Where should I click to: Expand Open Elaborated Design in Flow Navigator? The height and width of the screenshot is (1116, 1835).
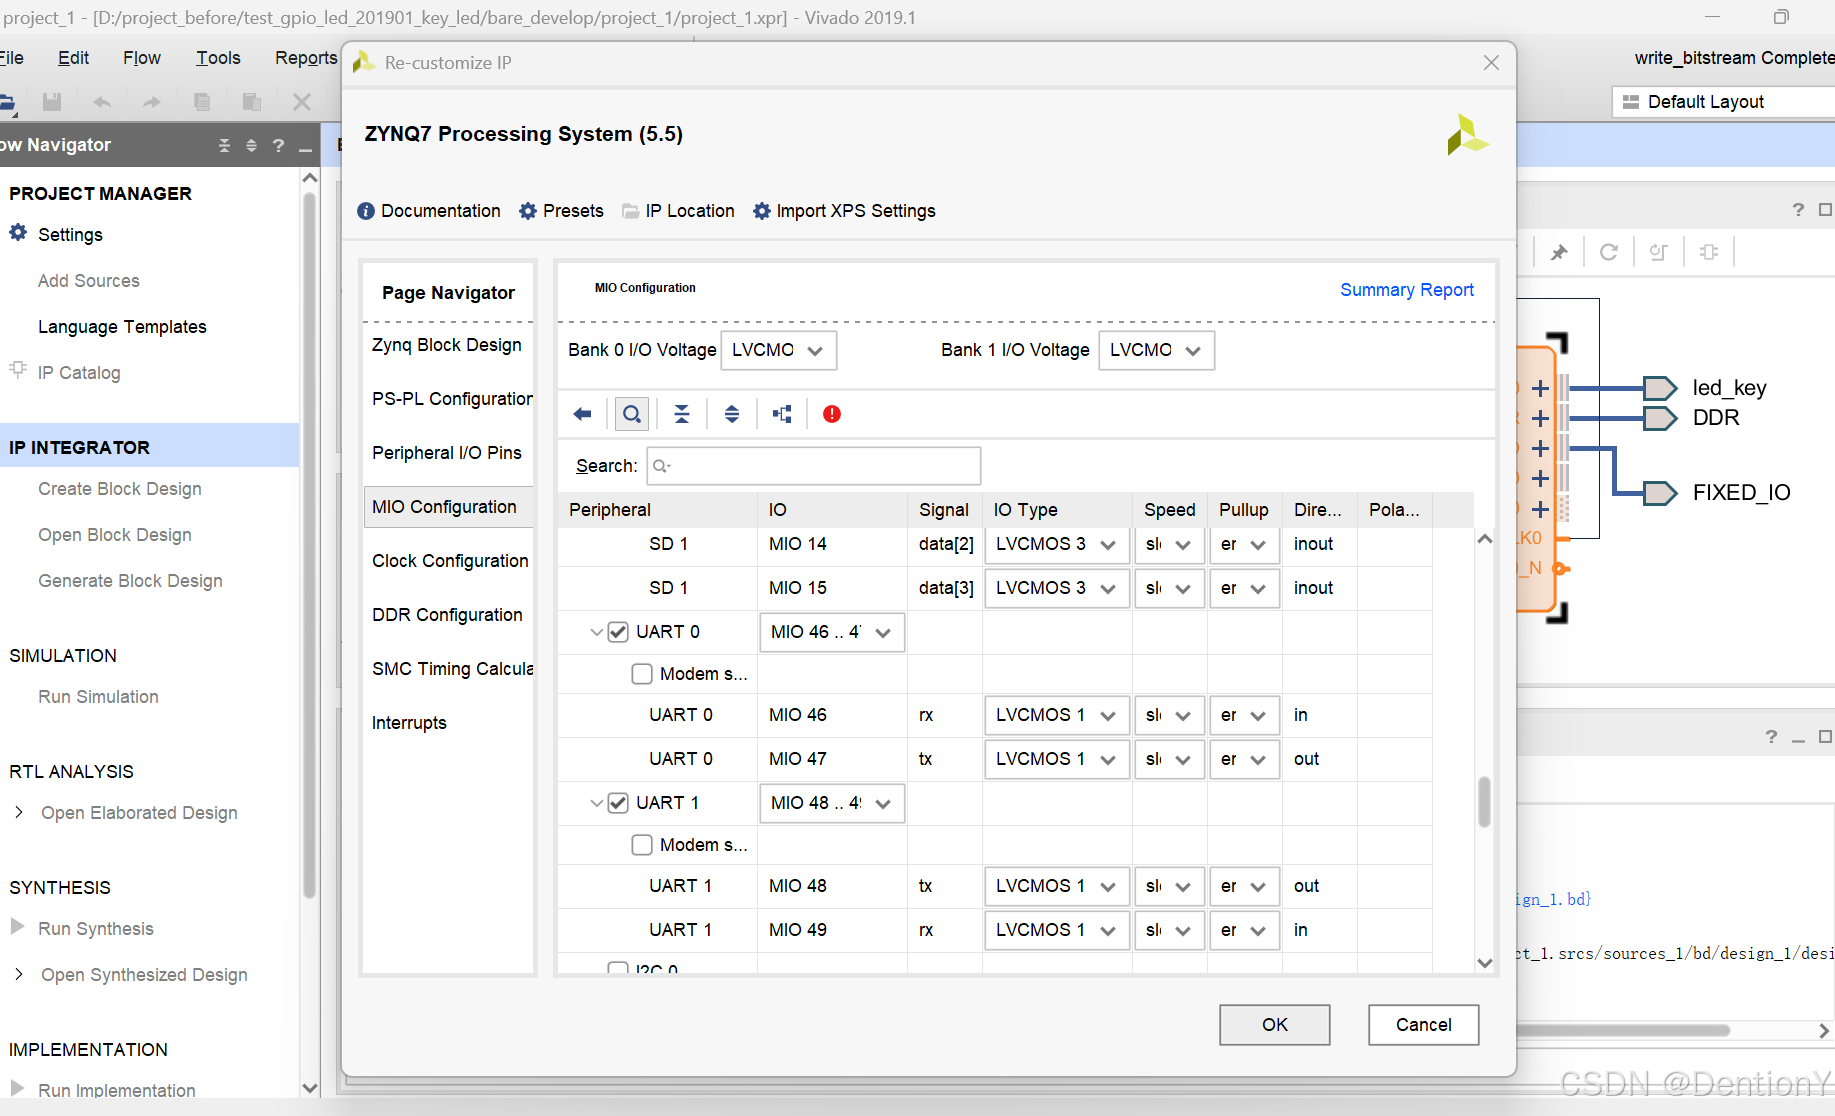coord(18,812)
